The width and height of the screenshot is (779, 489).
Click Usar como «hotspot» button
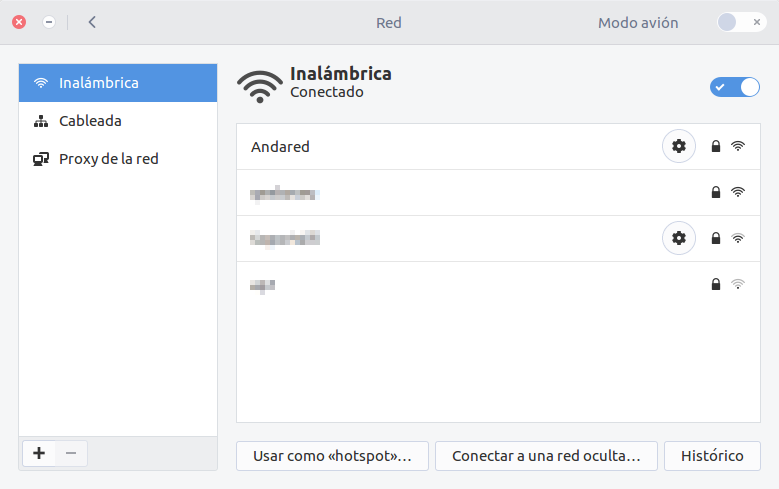(x=332, y=456)
